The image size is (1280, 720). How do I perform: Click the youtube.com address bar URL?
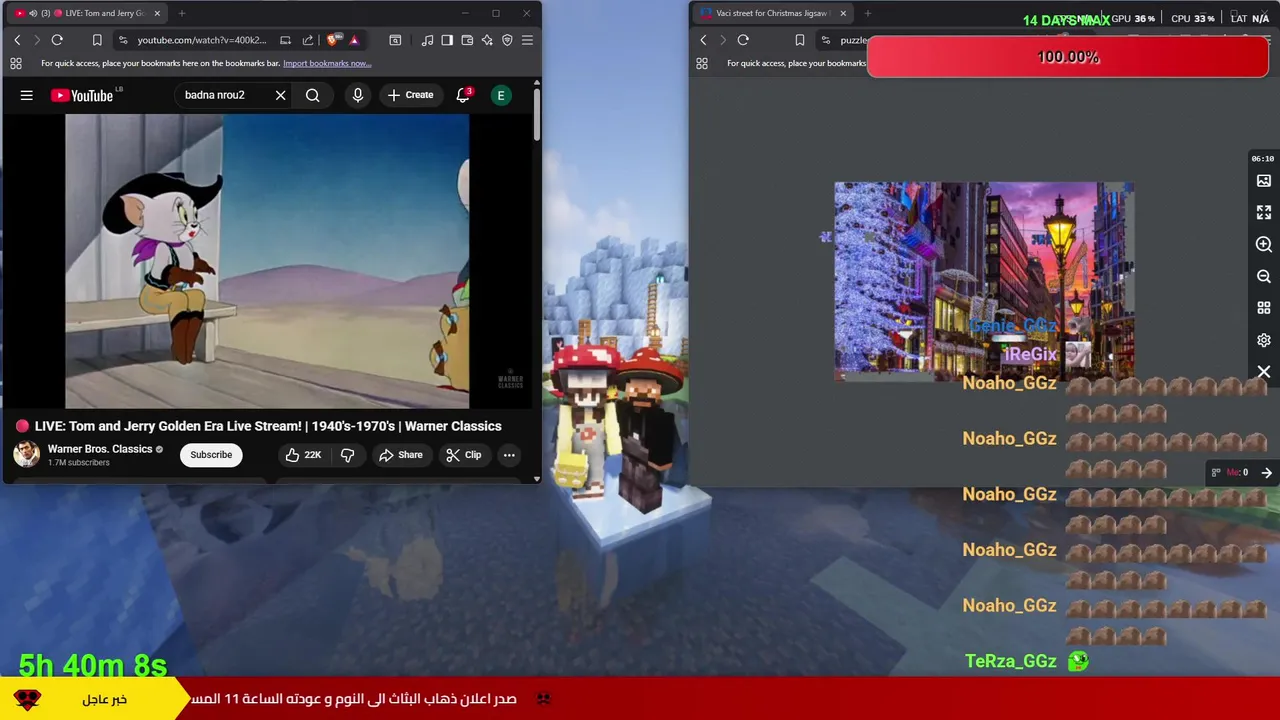pyautogui.click(x=202, y=40)
